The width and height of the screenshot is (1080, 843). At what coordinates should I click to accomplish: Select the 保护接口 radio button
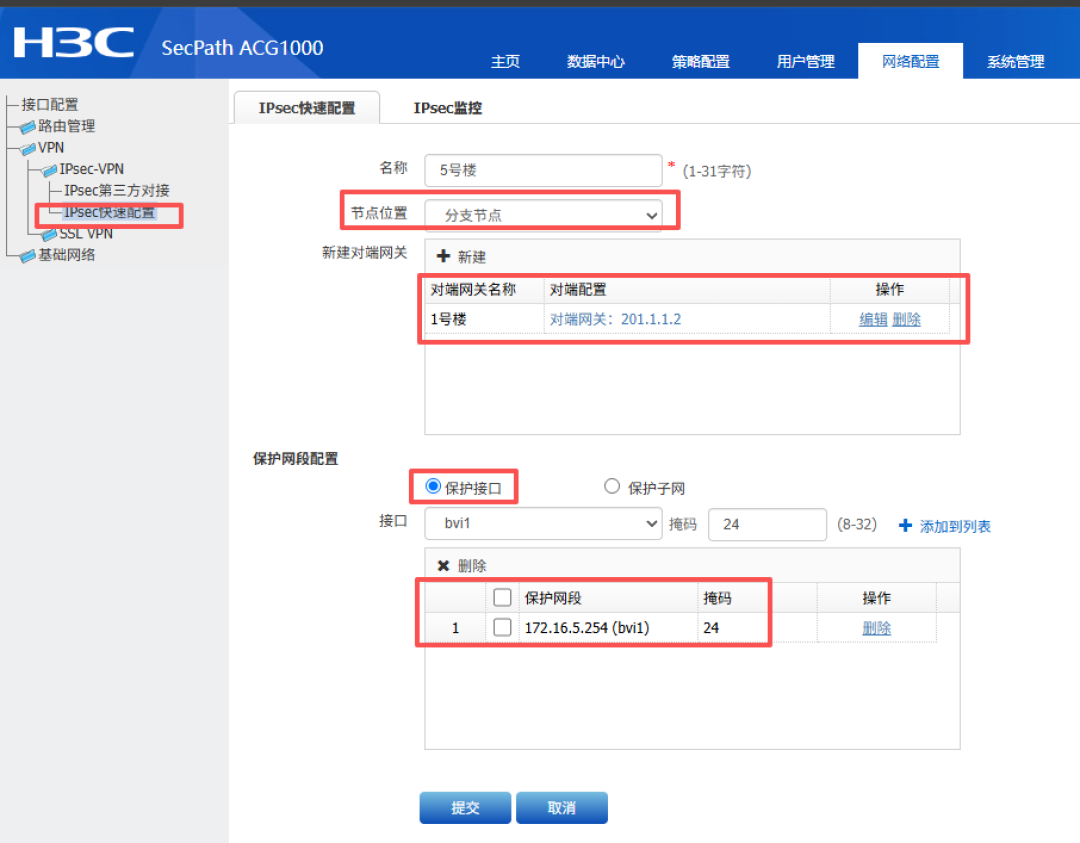click(433, 486)
